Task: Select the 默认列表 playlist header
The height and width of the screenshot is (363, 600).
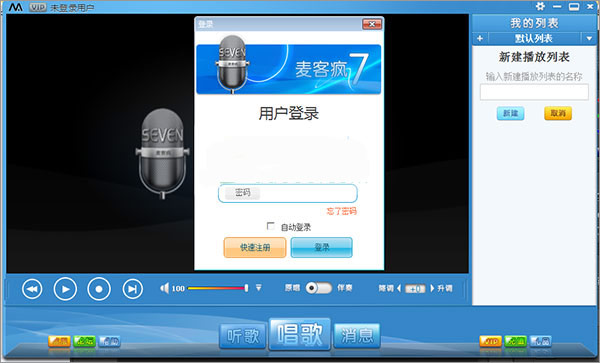Action: tap(534, 38)
